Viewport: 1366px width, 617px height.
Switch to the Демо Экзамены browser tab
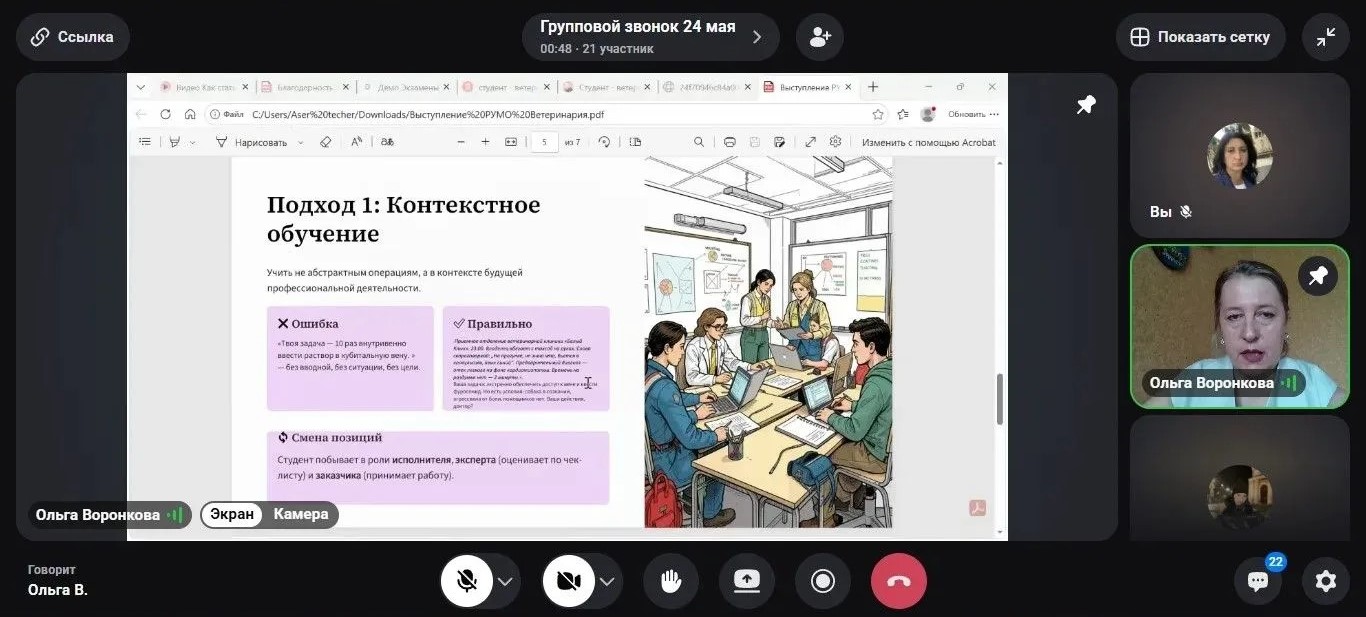coord(404,87)
